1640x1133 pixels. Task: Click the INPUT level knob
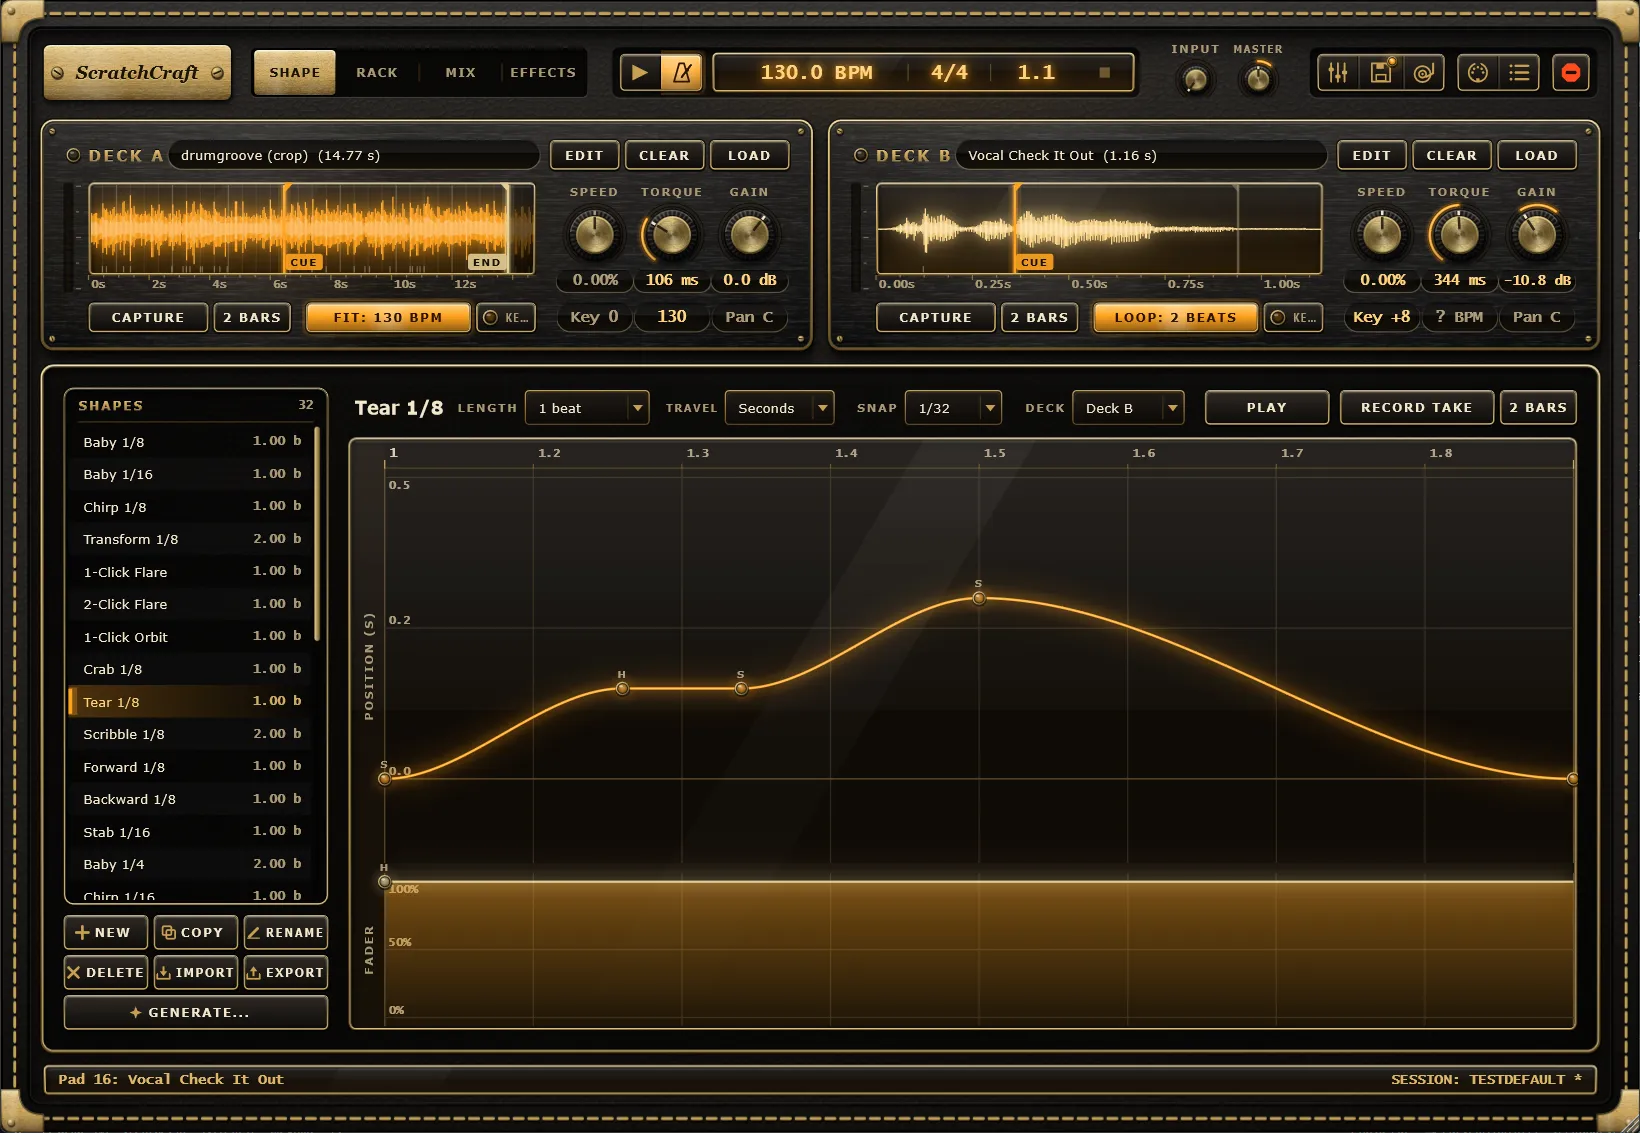pyautogui.click(x=1196, y=79)
